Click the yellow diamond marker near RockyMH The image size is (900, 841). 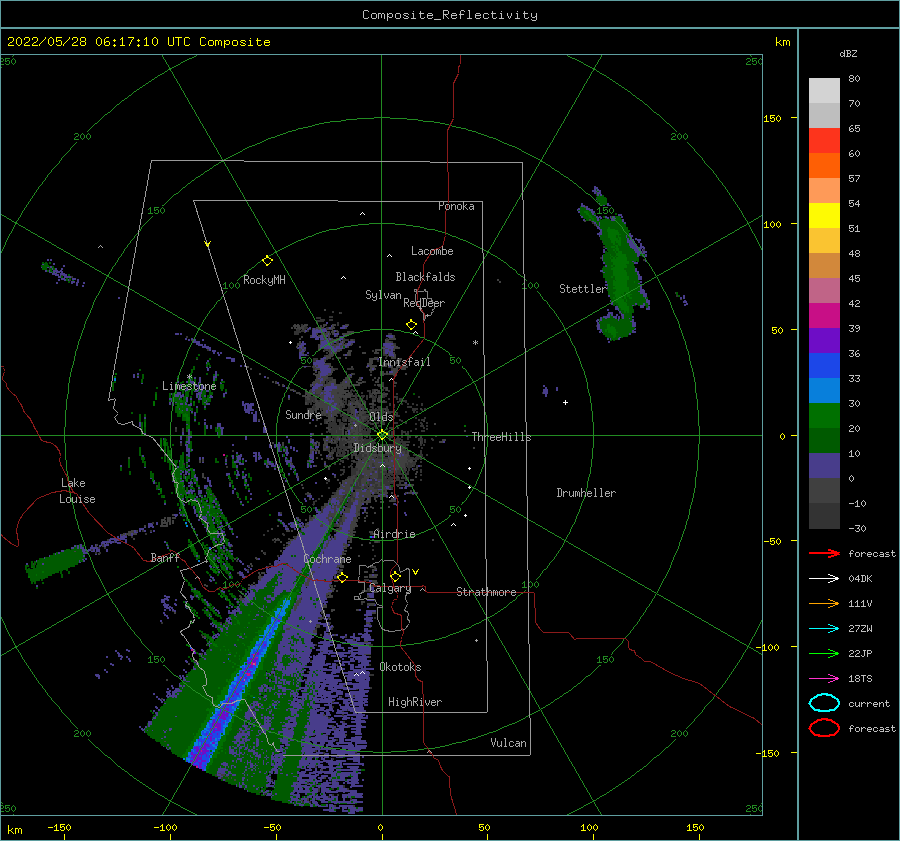pyautogui.click(x=267, y=261)
